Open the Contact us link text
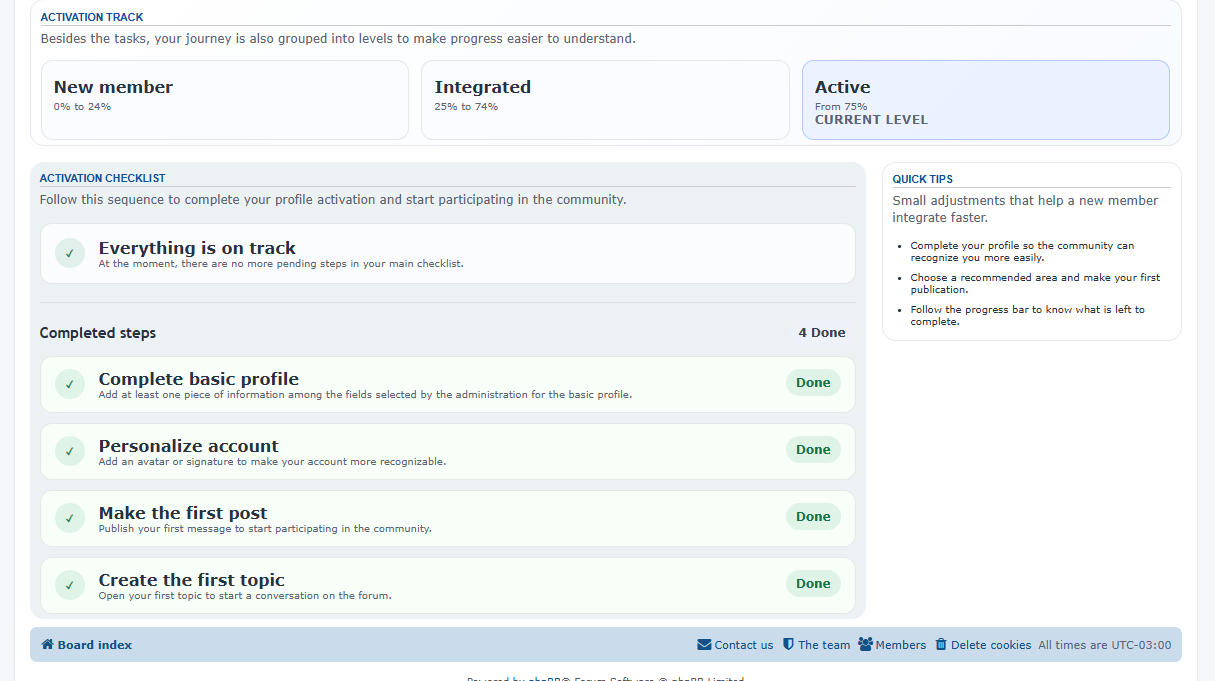This screenshot has width=1215, height=681. point(744,645)
